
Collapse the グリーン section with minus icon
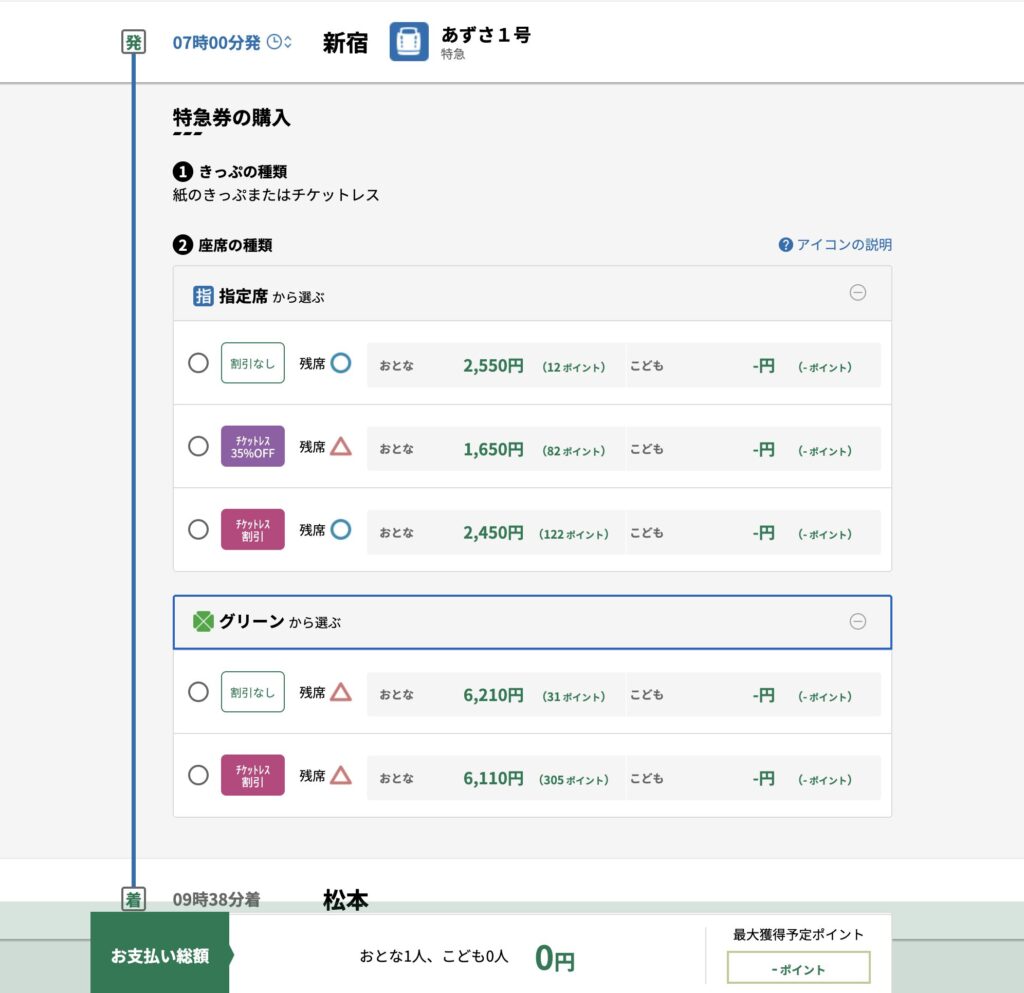tap(857, 622)
